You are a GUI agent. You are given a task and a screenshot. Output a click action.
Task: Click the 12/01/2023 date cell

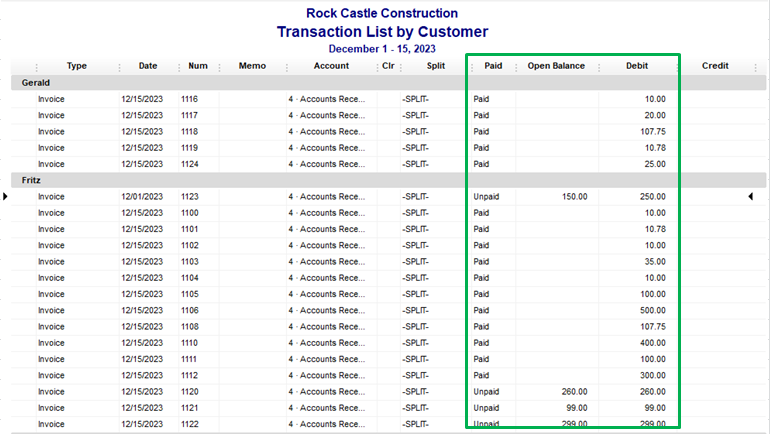tap(142, 196)
